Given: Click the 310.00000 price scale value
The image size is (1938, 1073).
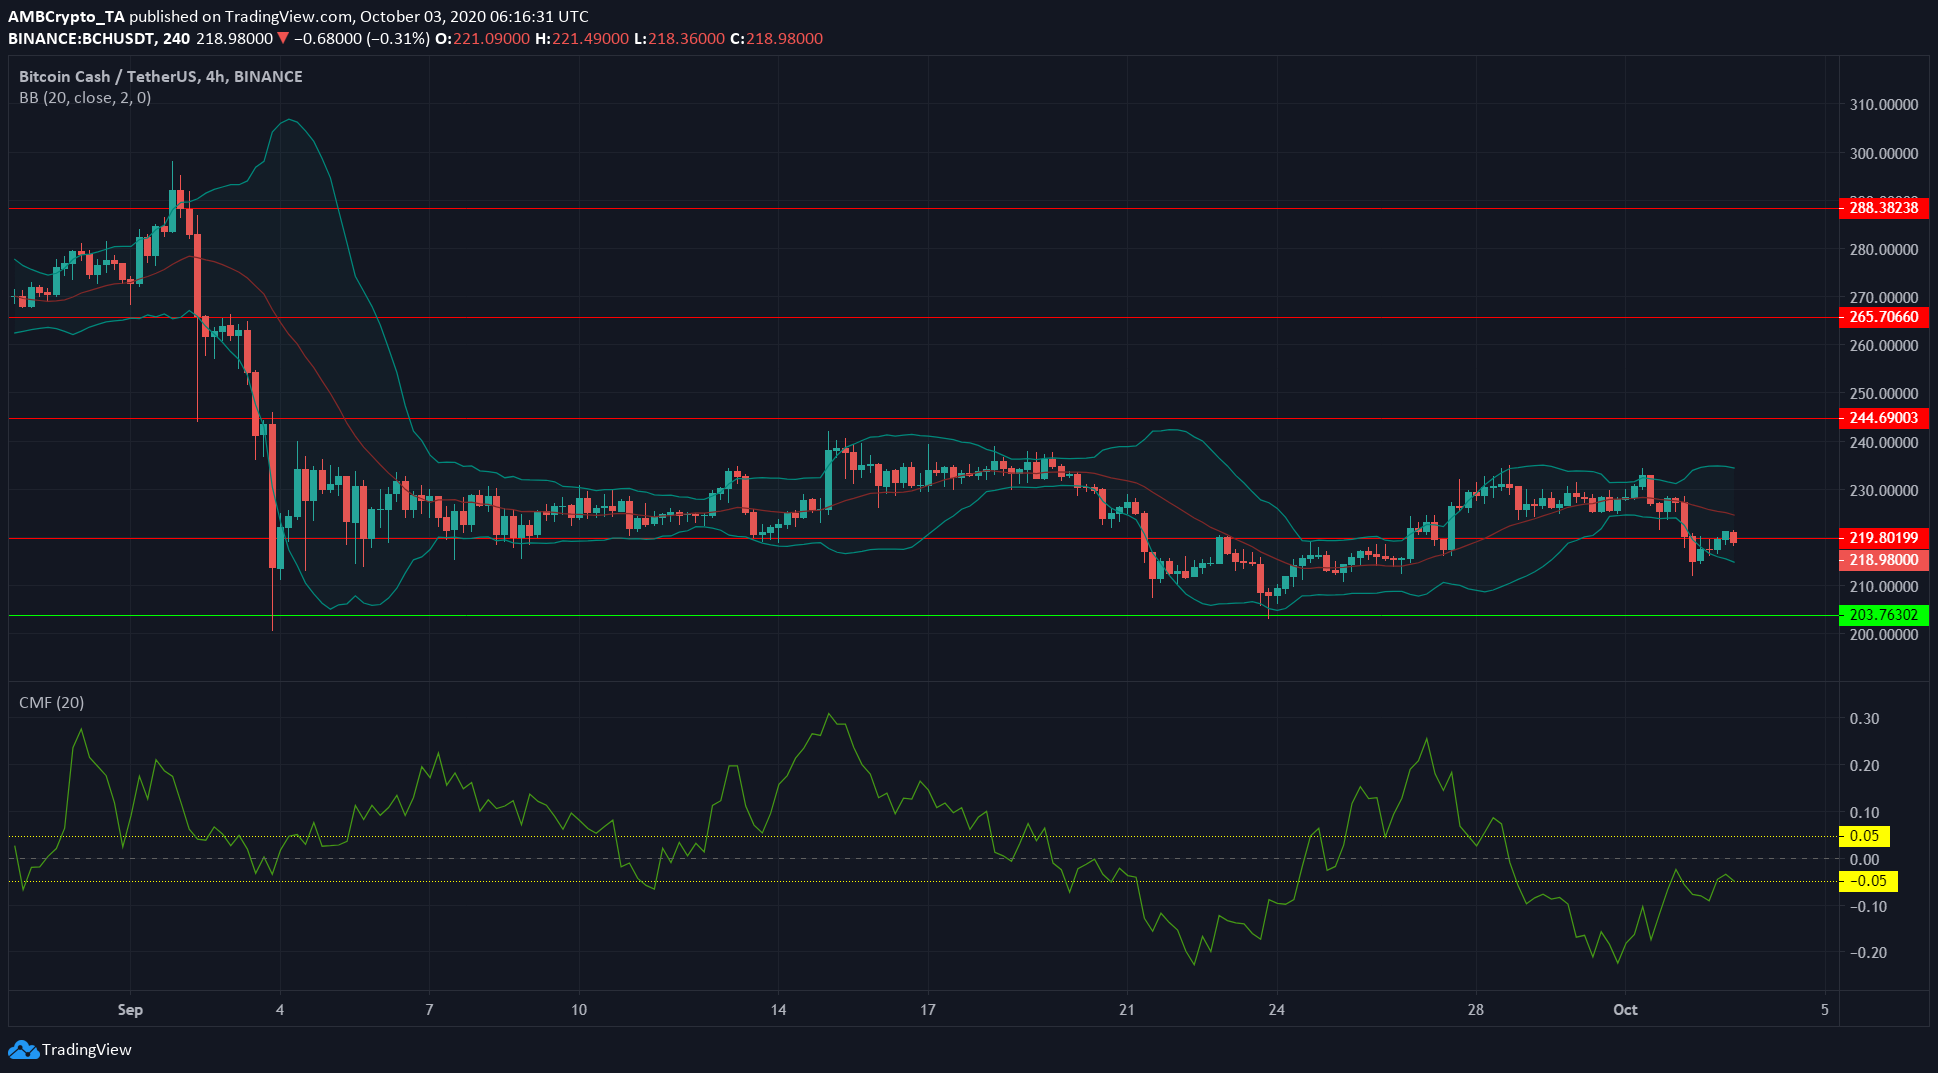Looking at the screenshot, I should [x=1884, y=105].
